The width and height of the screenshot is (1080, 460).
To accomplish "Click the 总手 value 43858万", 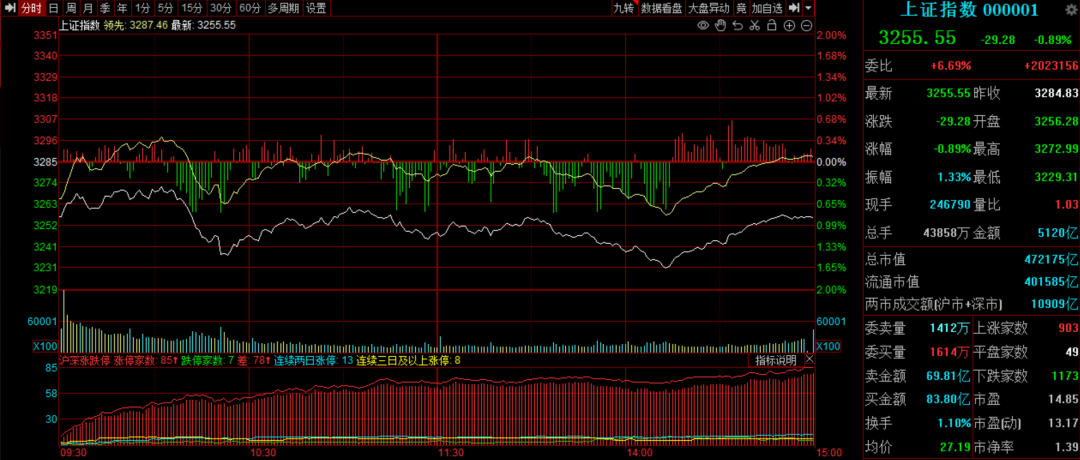I will [x=945, y=233].
